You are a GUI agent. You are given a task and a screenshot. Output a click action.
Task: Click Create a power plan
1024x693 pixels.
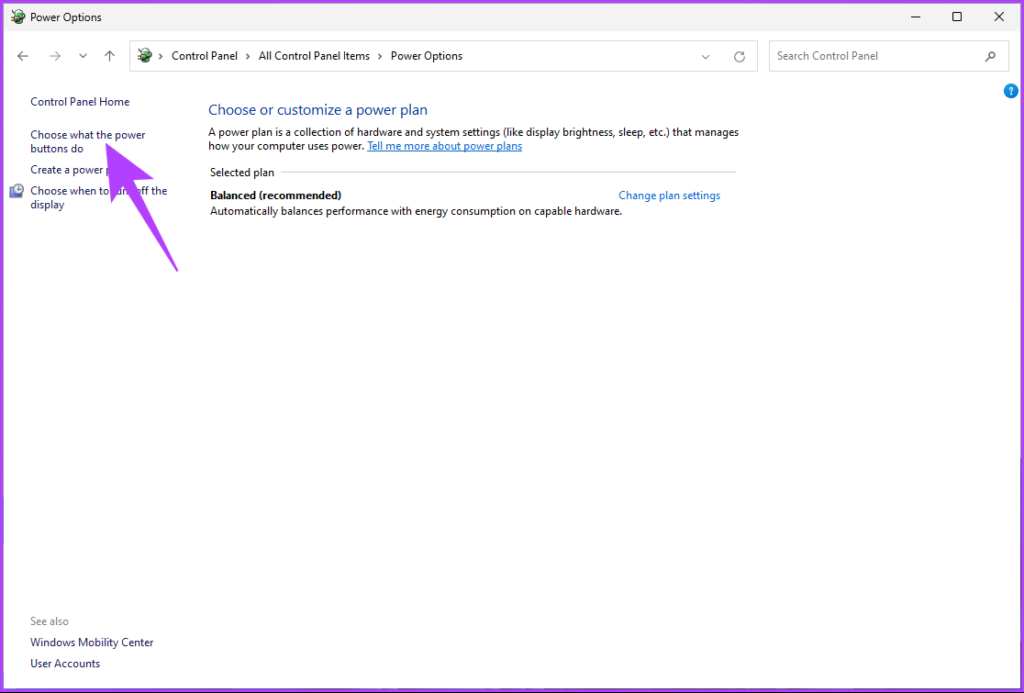click(69, 169)
